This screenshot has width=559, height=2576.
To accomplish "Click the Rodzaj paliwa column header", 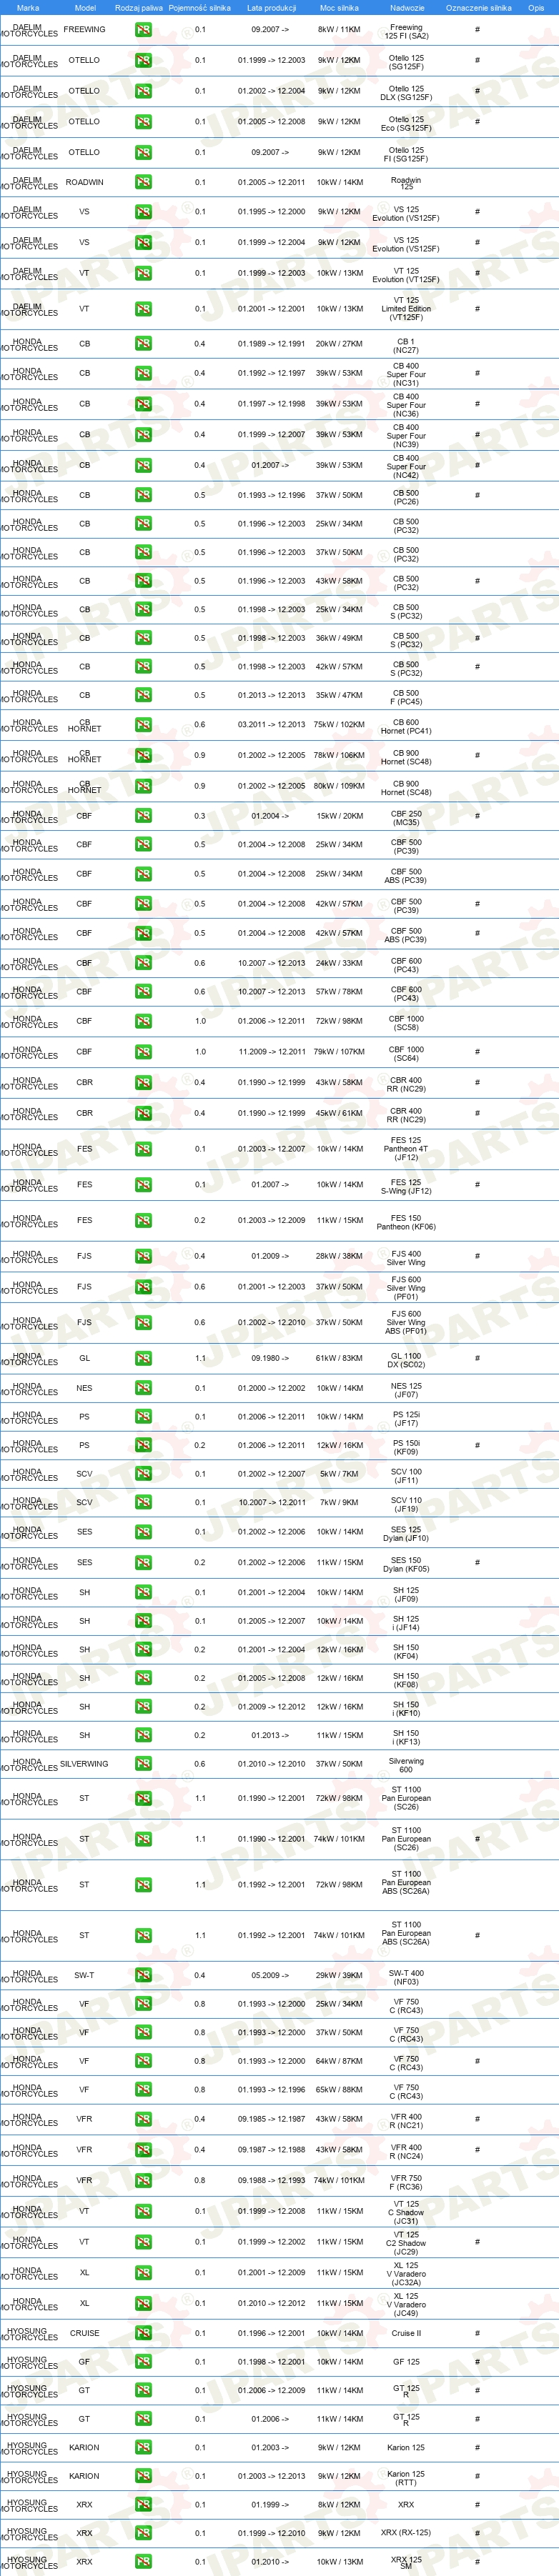I will click(139, 8).
